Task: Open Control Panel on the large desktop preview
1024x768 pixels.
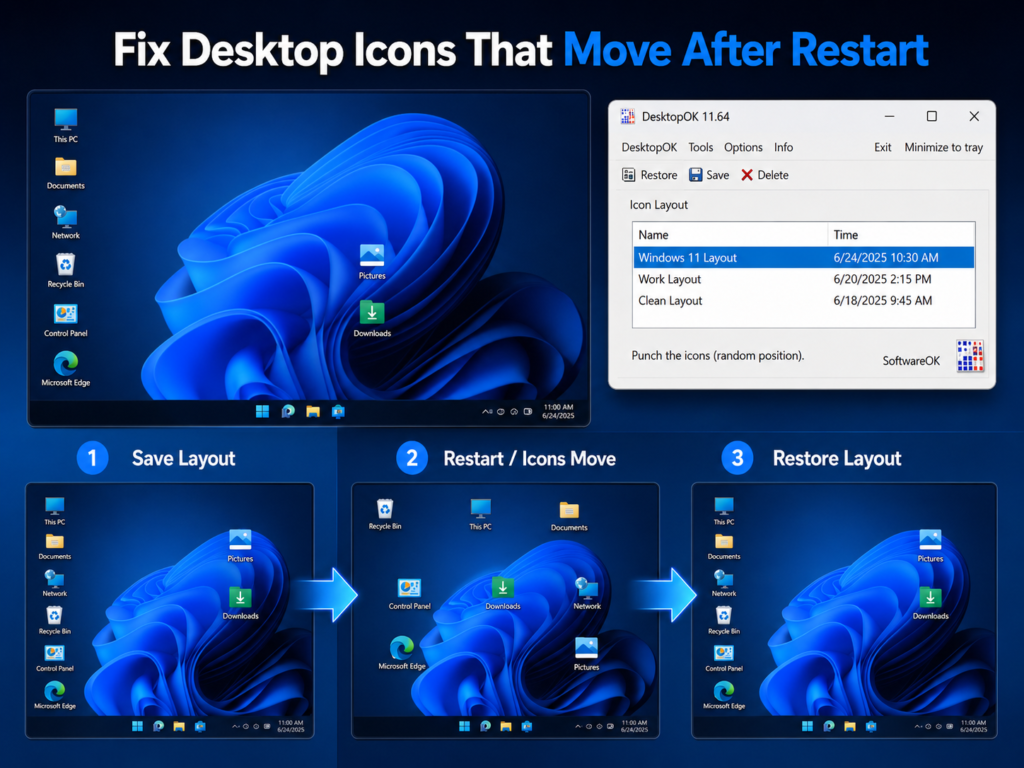Action: [x=66, y=320]
